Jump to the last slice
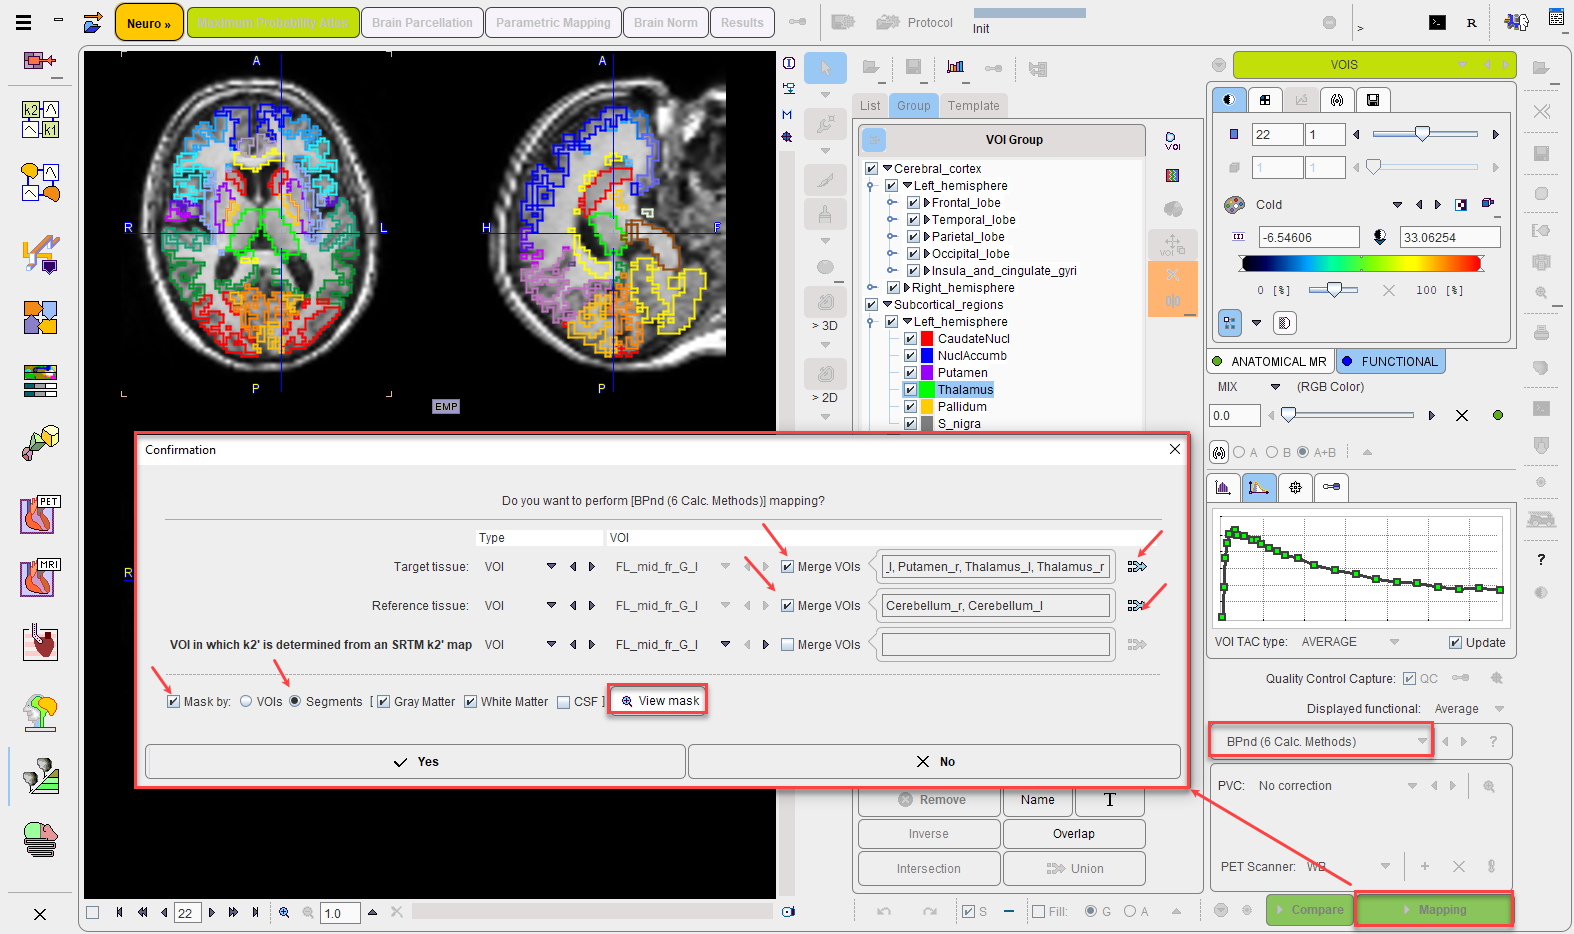The width and height of the screenshot is (1574, 934). tap(255, 912)
